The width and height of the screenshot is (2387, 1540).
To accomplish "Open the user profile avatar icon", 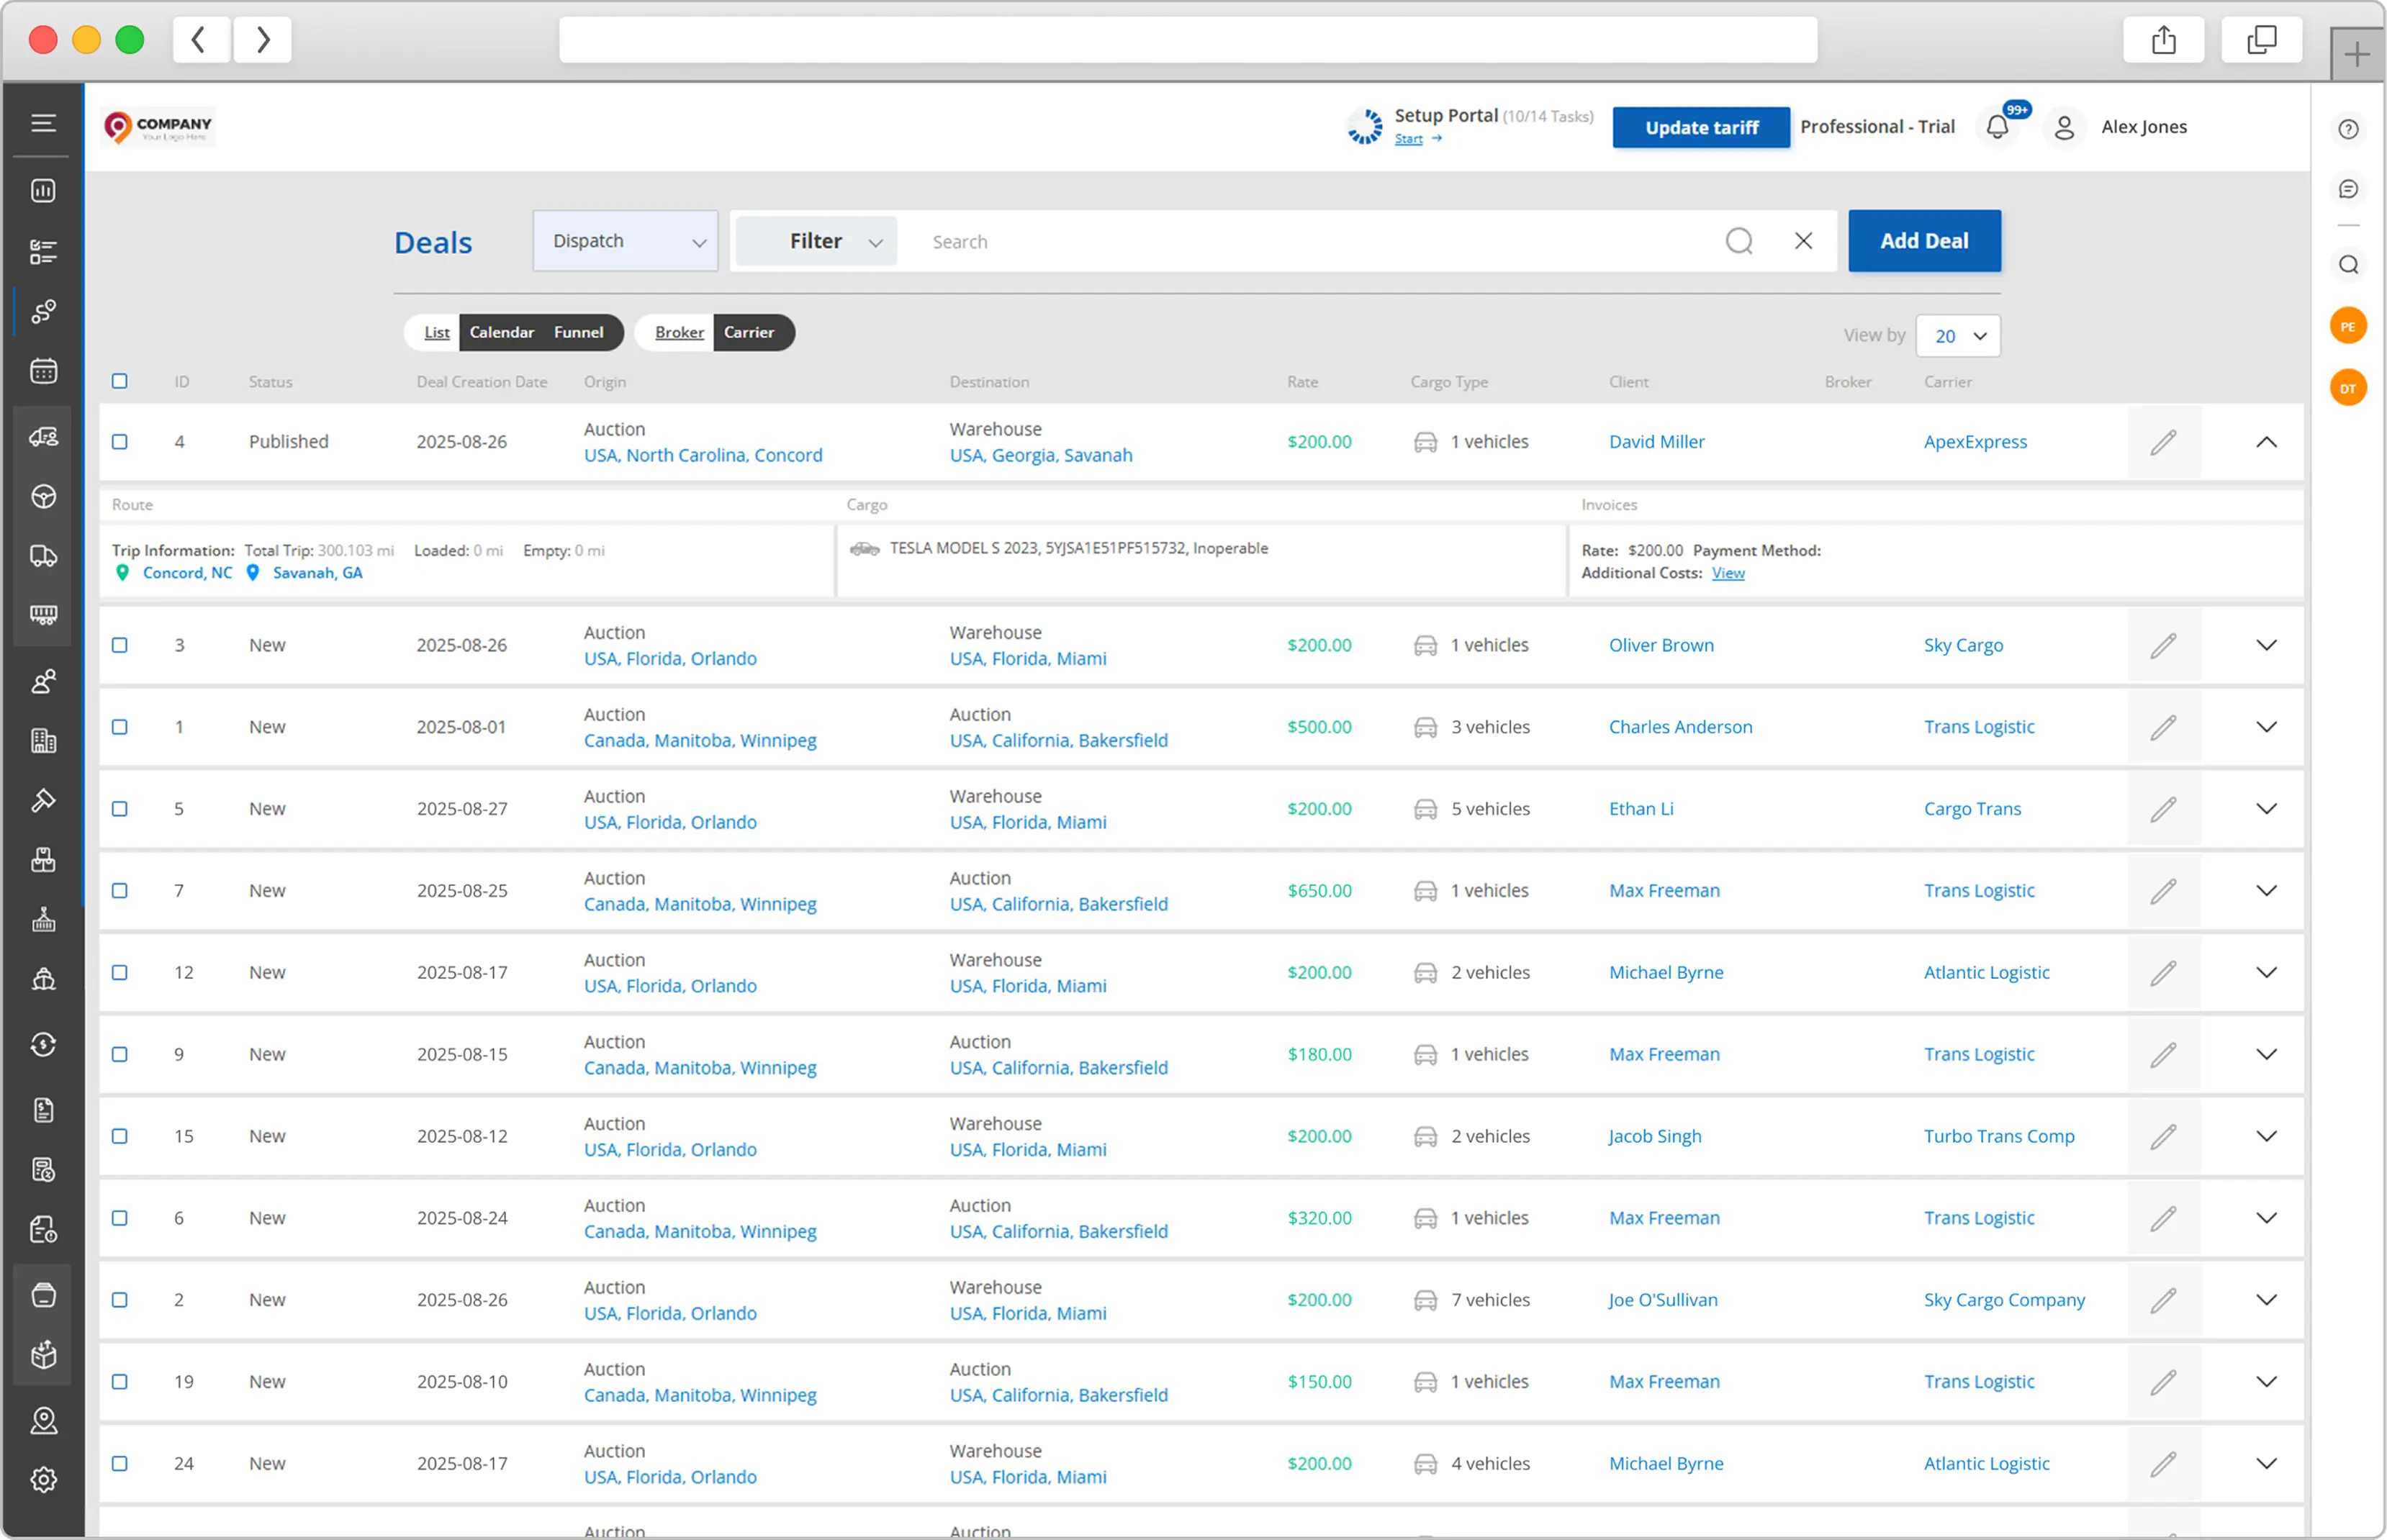I will click(2064, 127).
